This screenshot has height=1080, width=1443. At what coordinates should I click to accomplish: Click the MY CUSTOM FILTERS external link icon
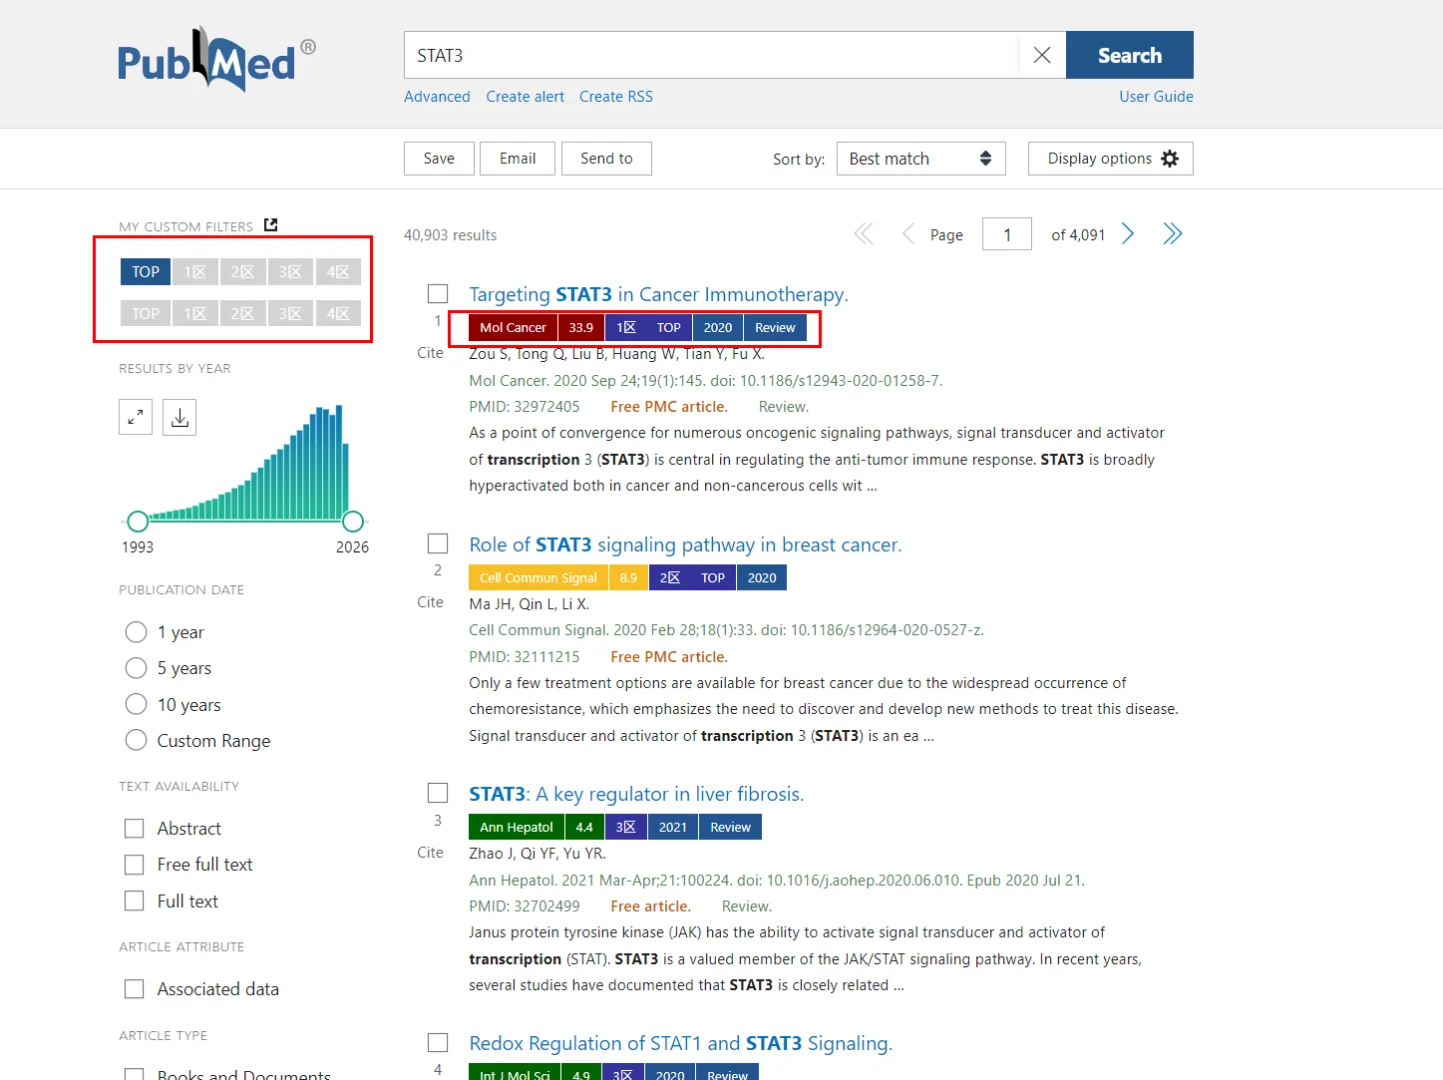pyautogui.click(x=270, y=225)
